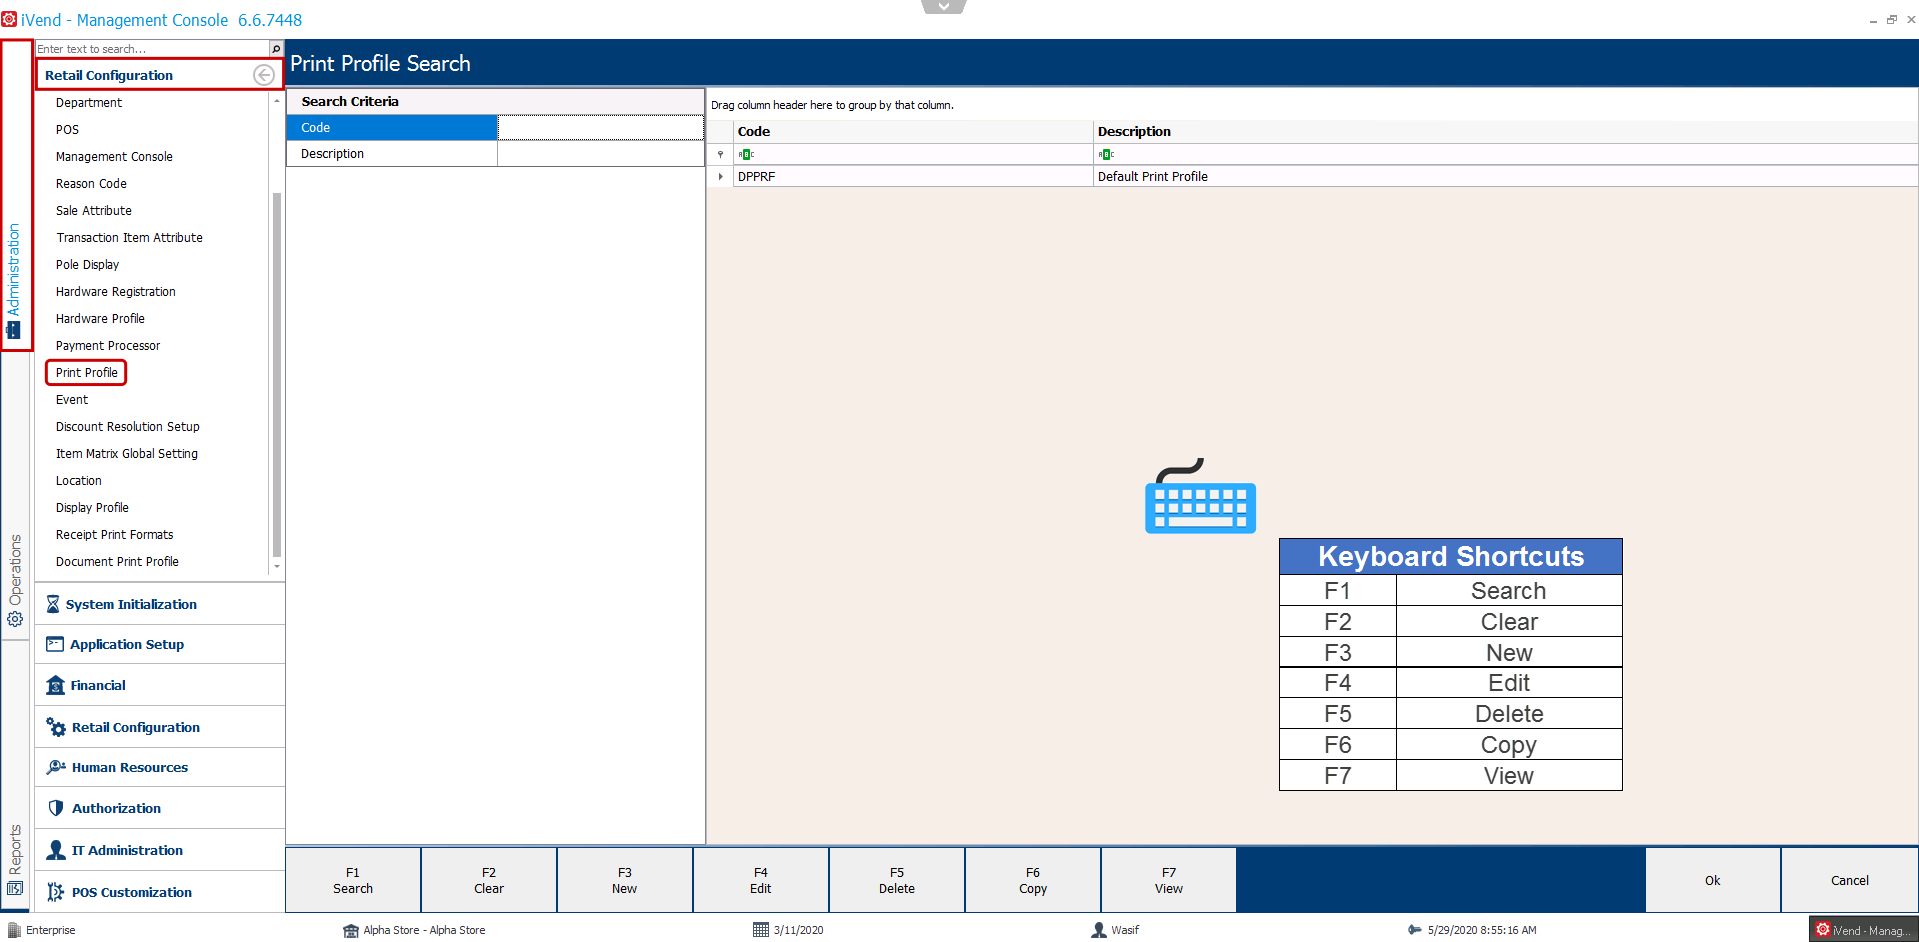The image size is (1919, 942).
Task: Click the Alpha Store icon in the status bar
Action: click(351, 930)
